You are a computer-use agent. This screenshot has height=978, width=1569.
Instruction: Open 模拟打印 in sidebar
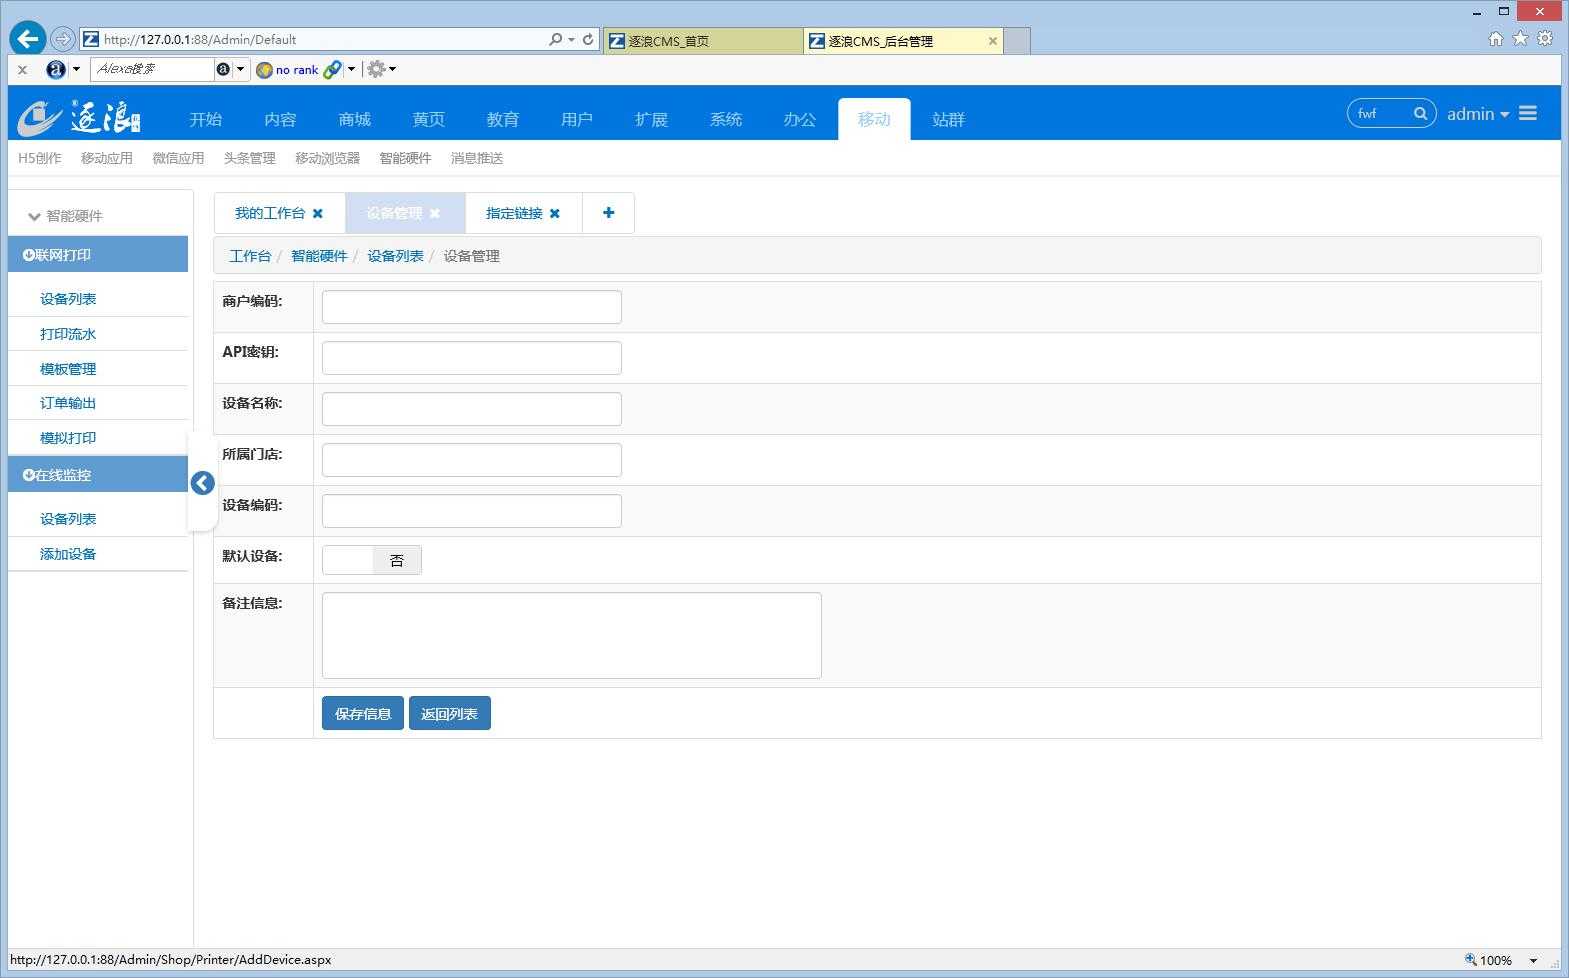click(x=68, y=438)
